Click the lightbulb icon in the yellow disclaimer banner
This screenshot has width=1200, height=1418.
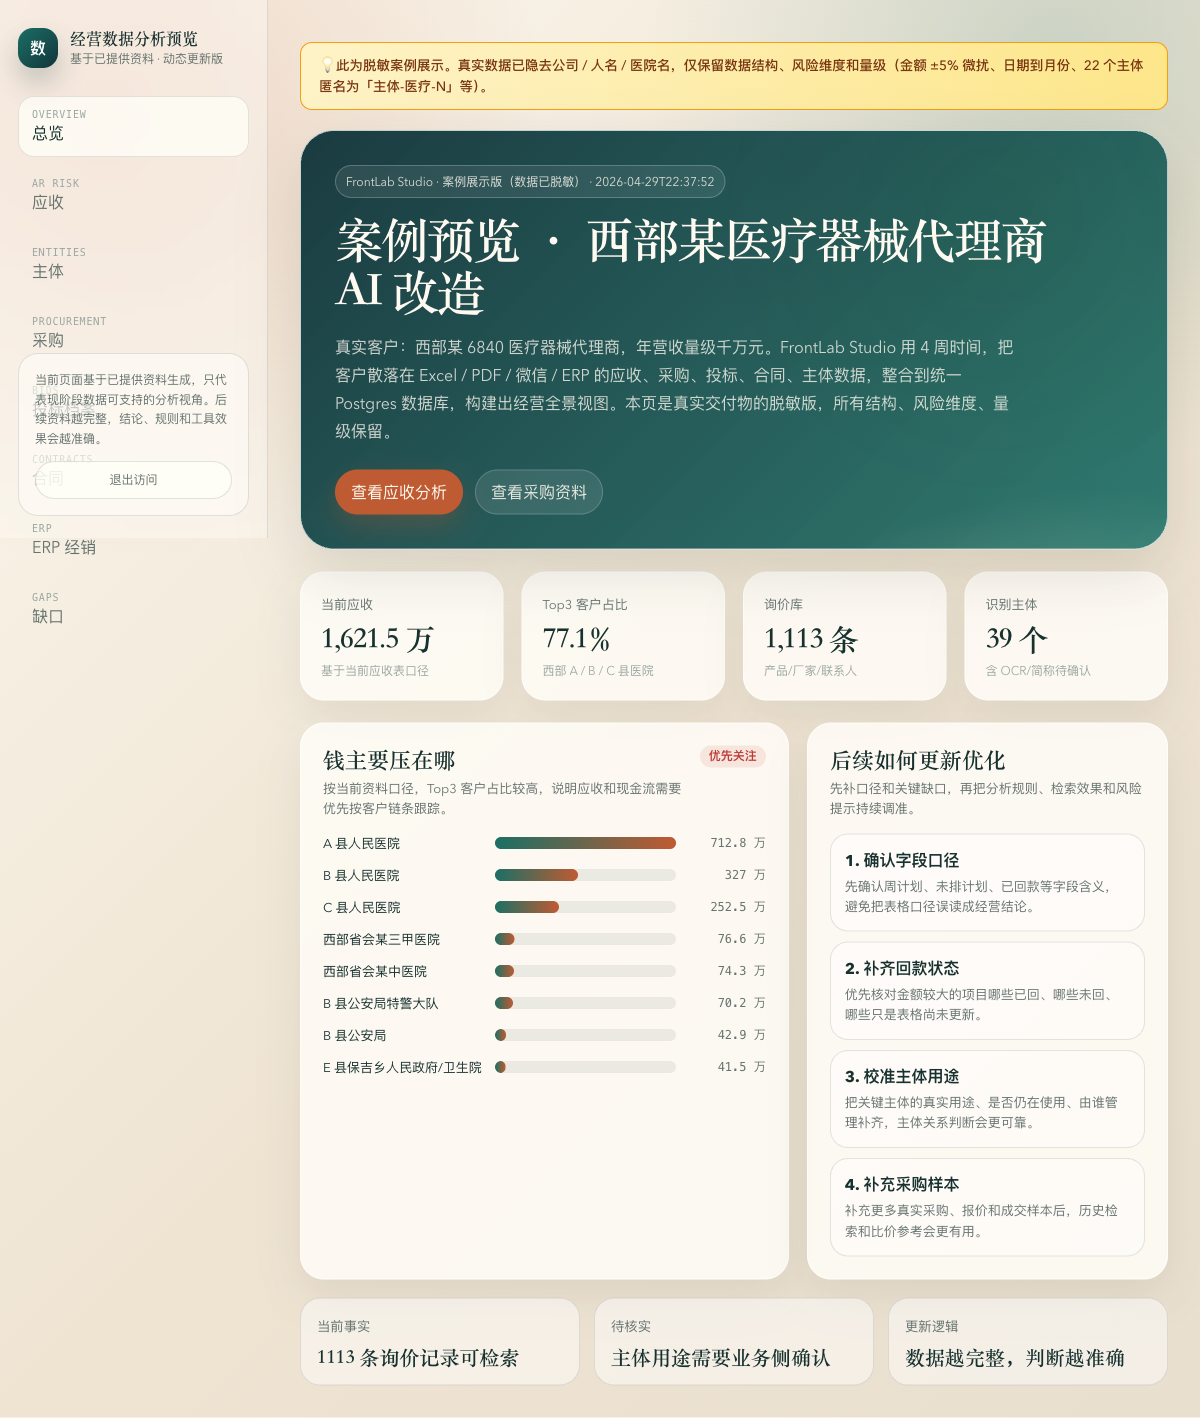click(x=324, y=65)
